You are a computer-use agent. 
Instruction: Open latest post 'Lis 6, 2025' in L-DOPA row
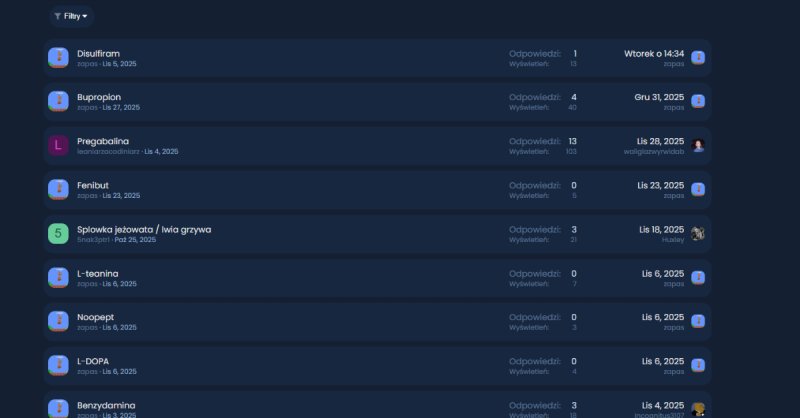tap(663, 361)
